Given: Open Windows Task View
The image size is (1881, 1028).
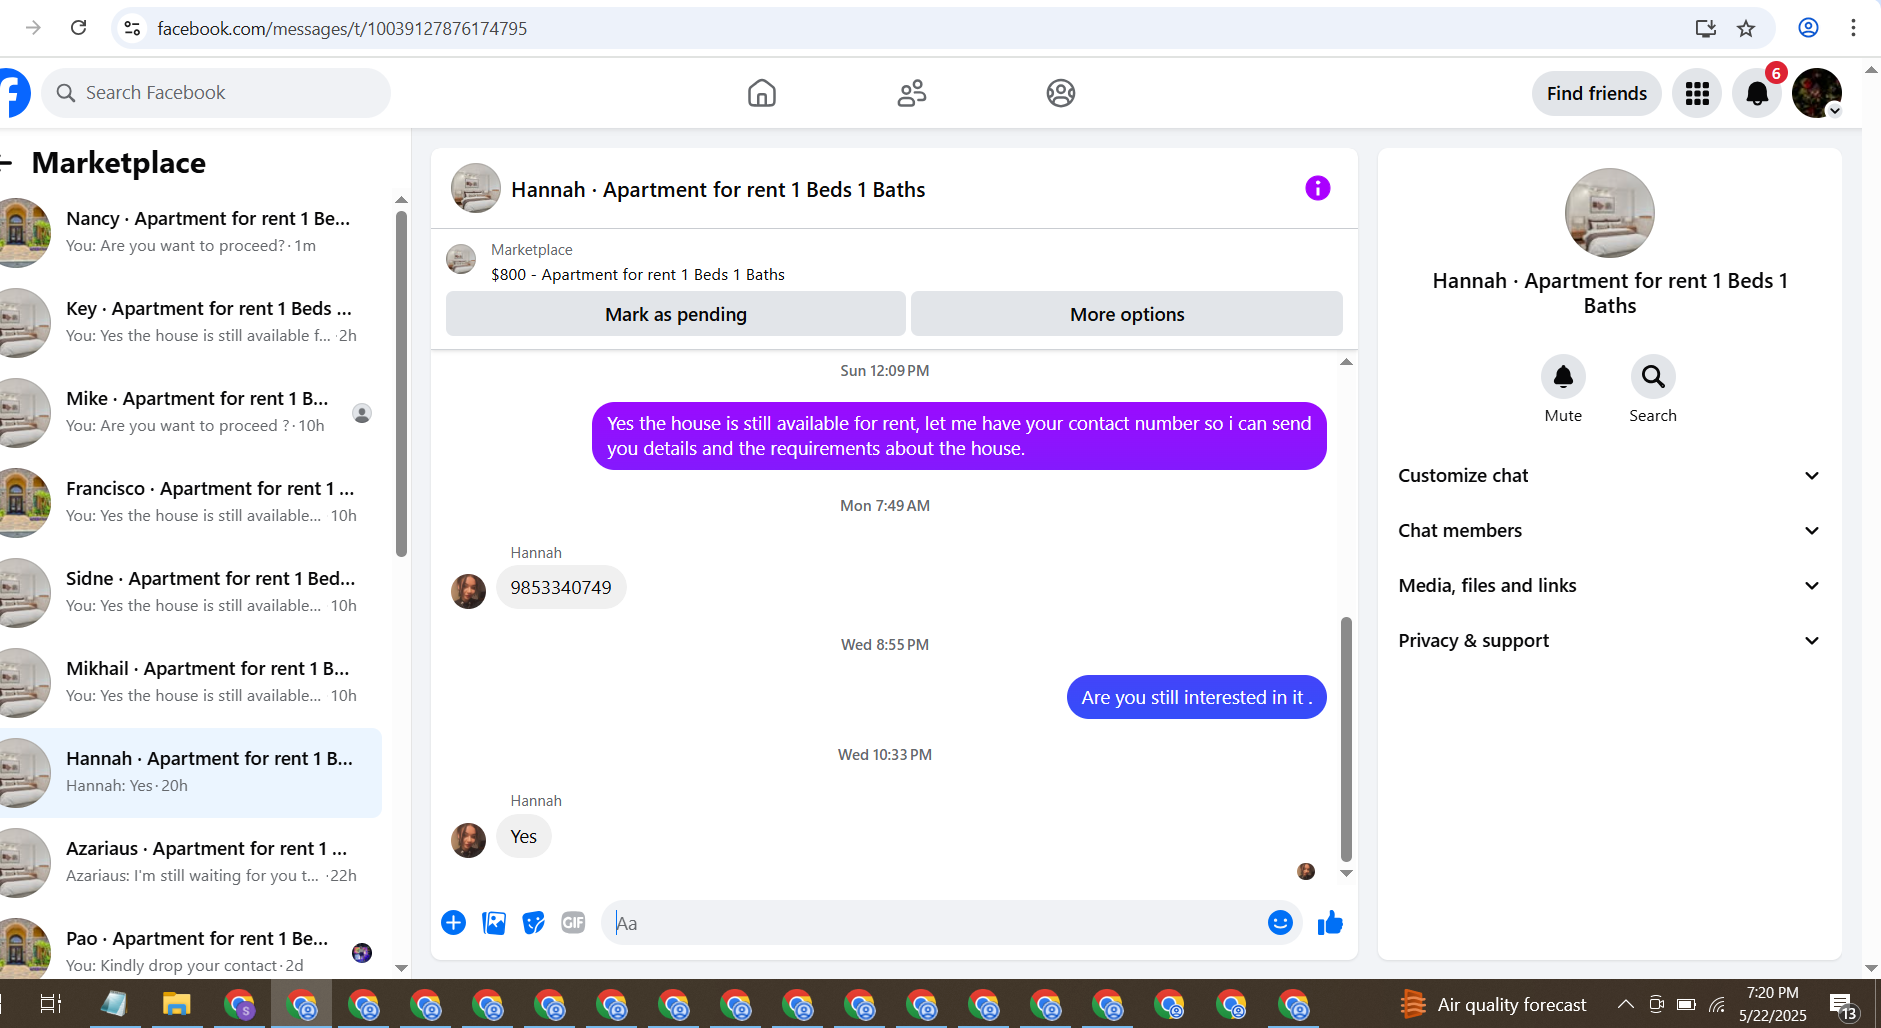Looking at the screenshot, I should pos(50,1004).
